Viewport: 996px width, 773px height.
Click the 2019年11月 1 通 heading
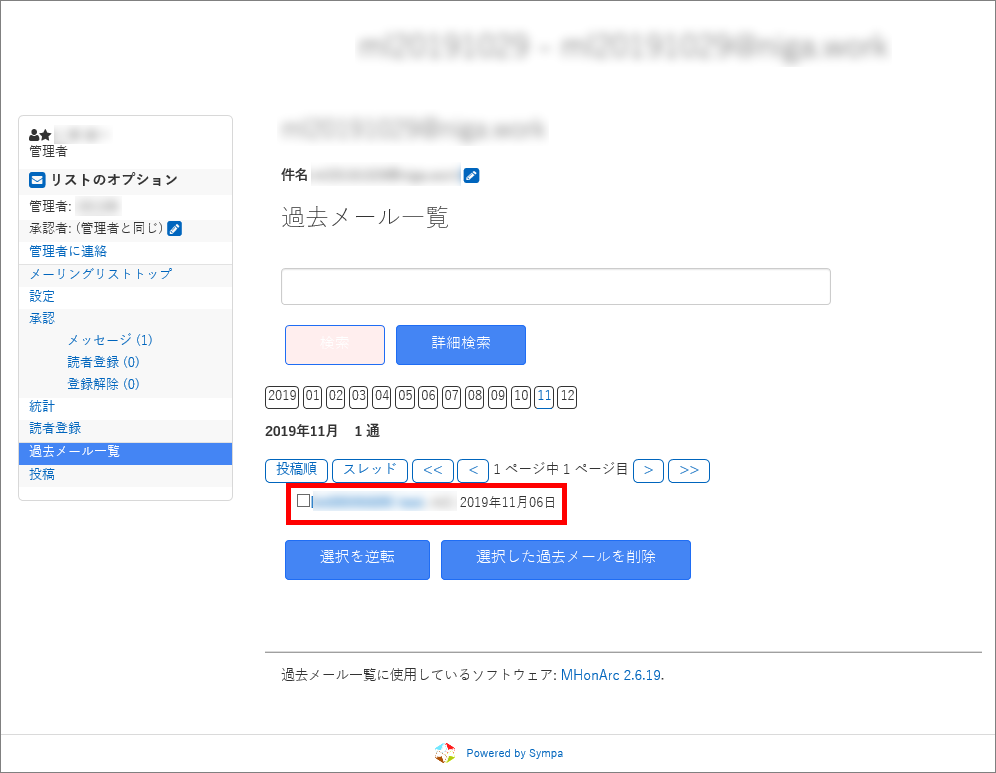coord(322,431)
